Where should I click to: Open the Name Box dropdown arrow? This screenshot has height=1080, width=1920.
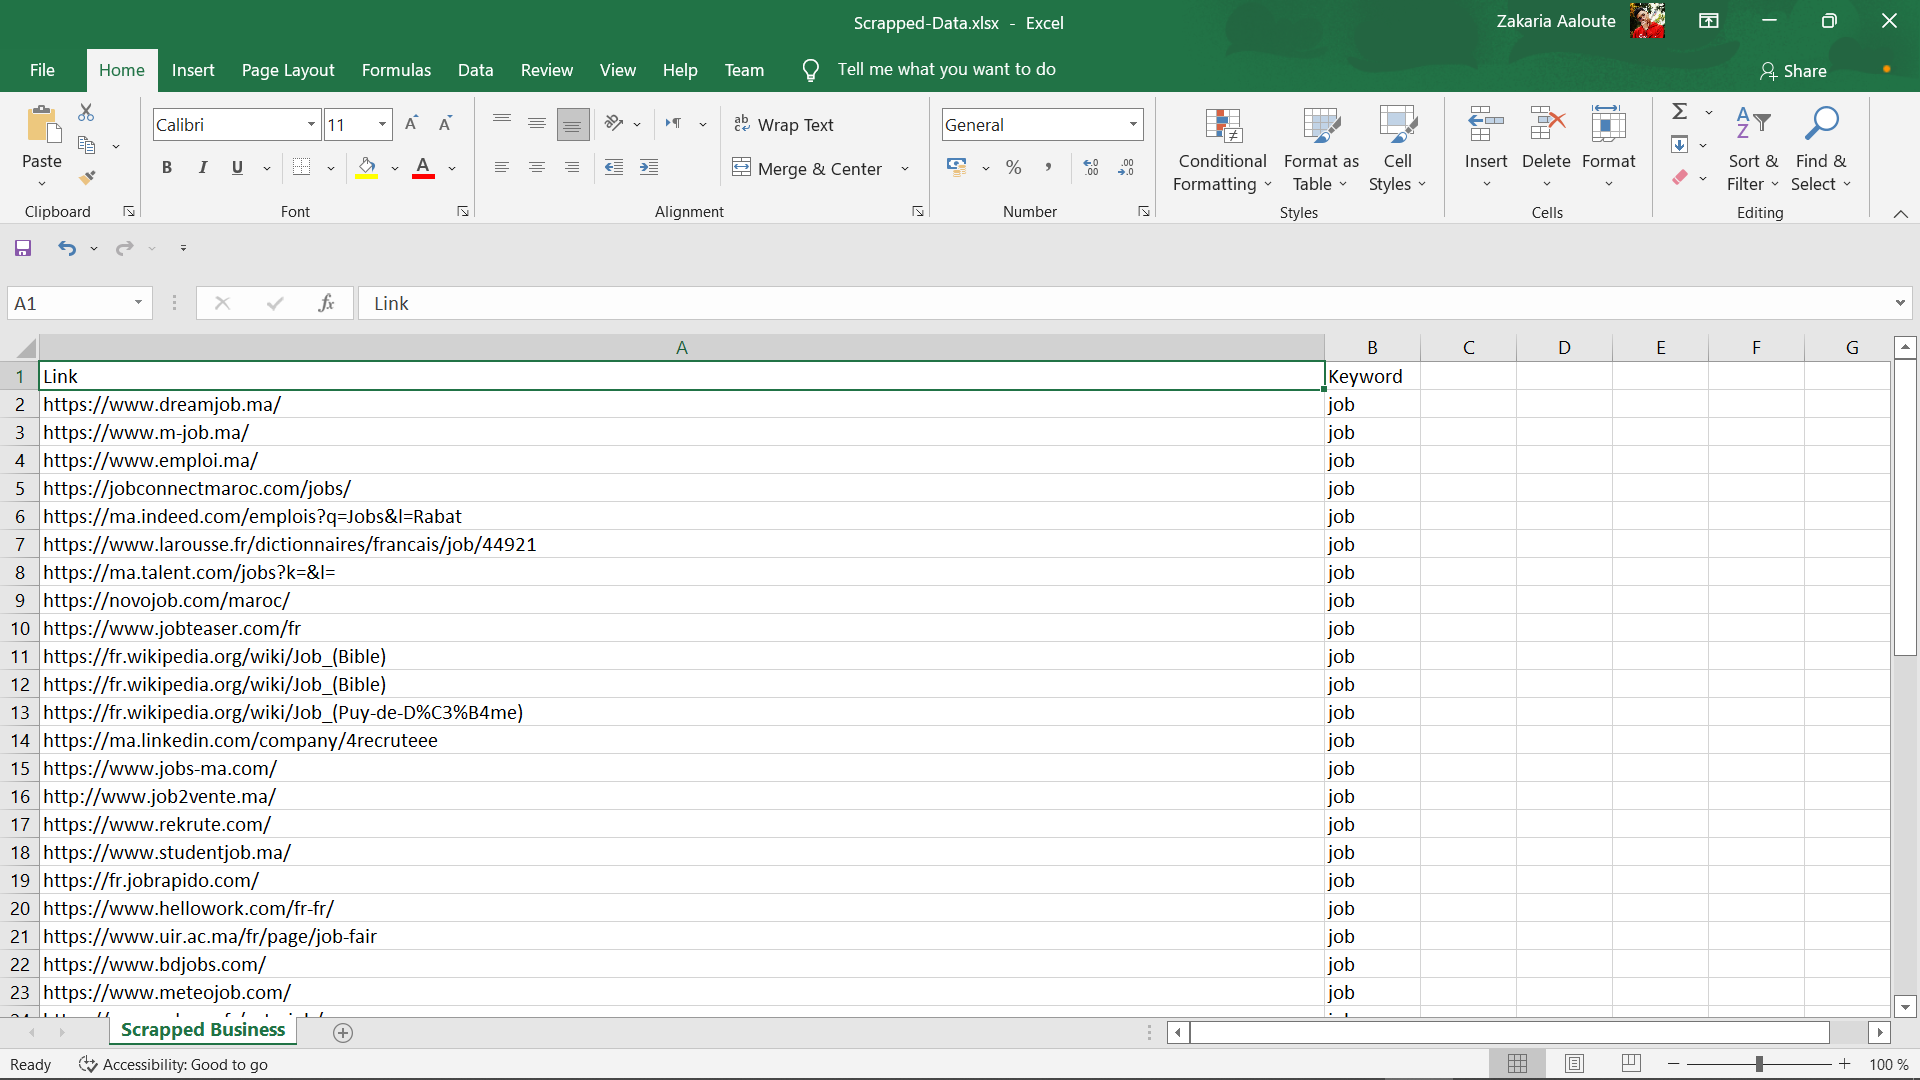(138, 303)
